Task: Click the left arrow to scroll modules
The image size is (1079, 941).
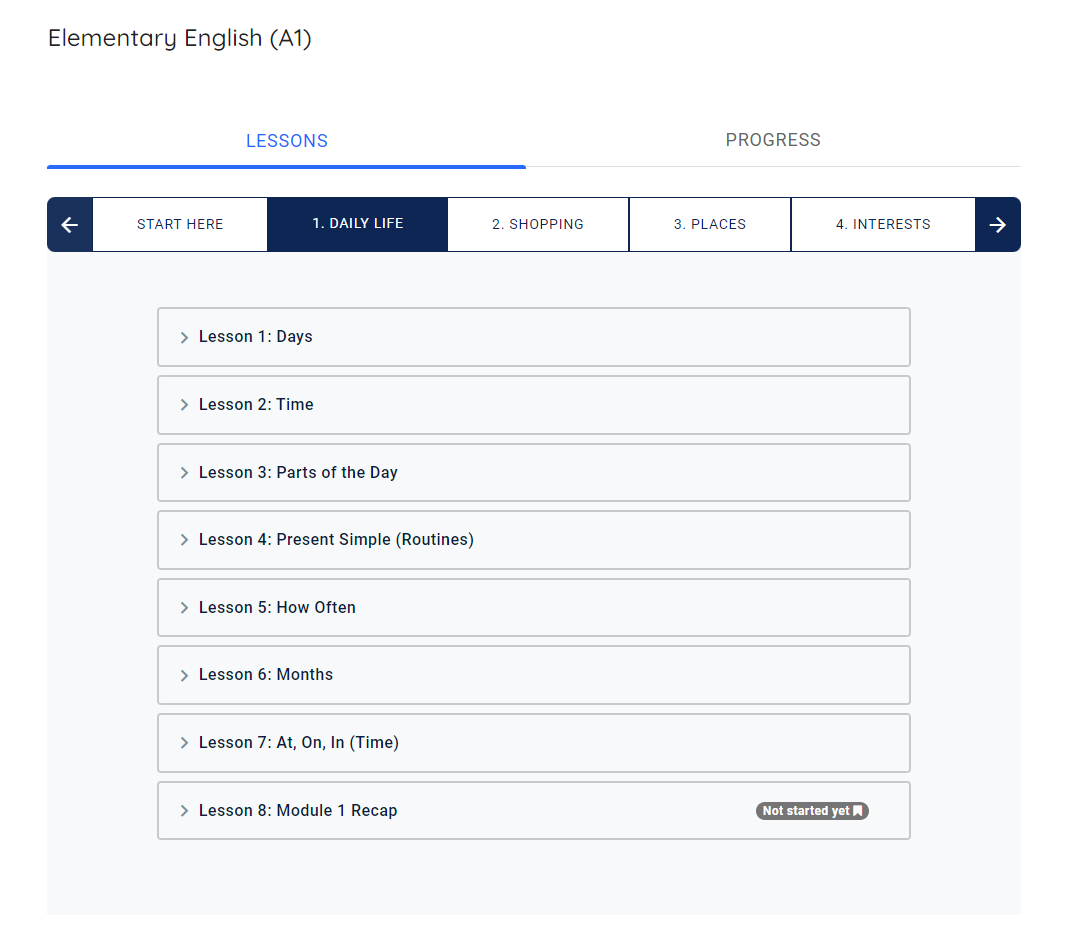Action: click(69, 224)
